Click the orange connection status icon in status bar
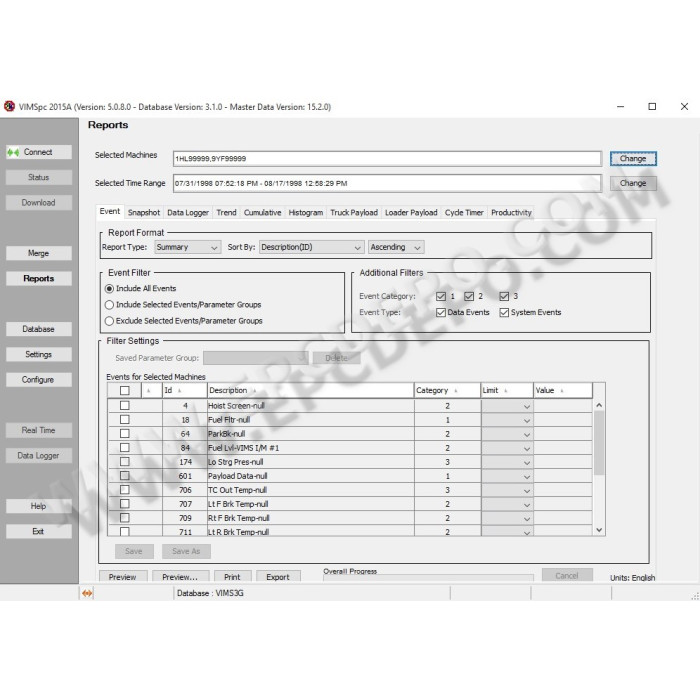This screenshot has height=700, width=700. click(x=87, y=593)
